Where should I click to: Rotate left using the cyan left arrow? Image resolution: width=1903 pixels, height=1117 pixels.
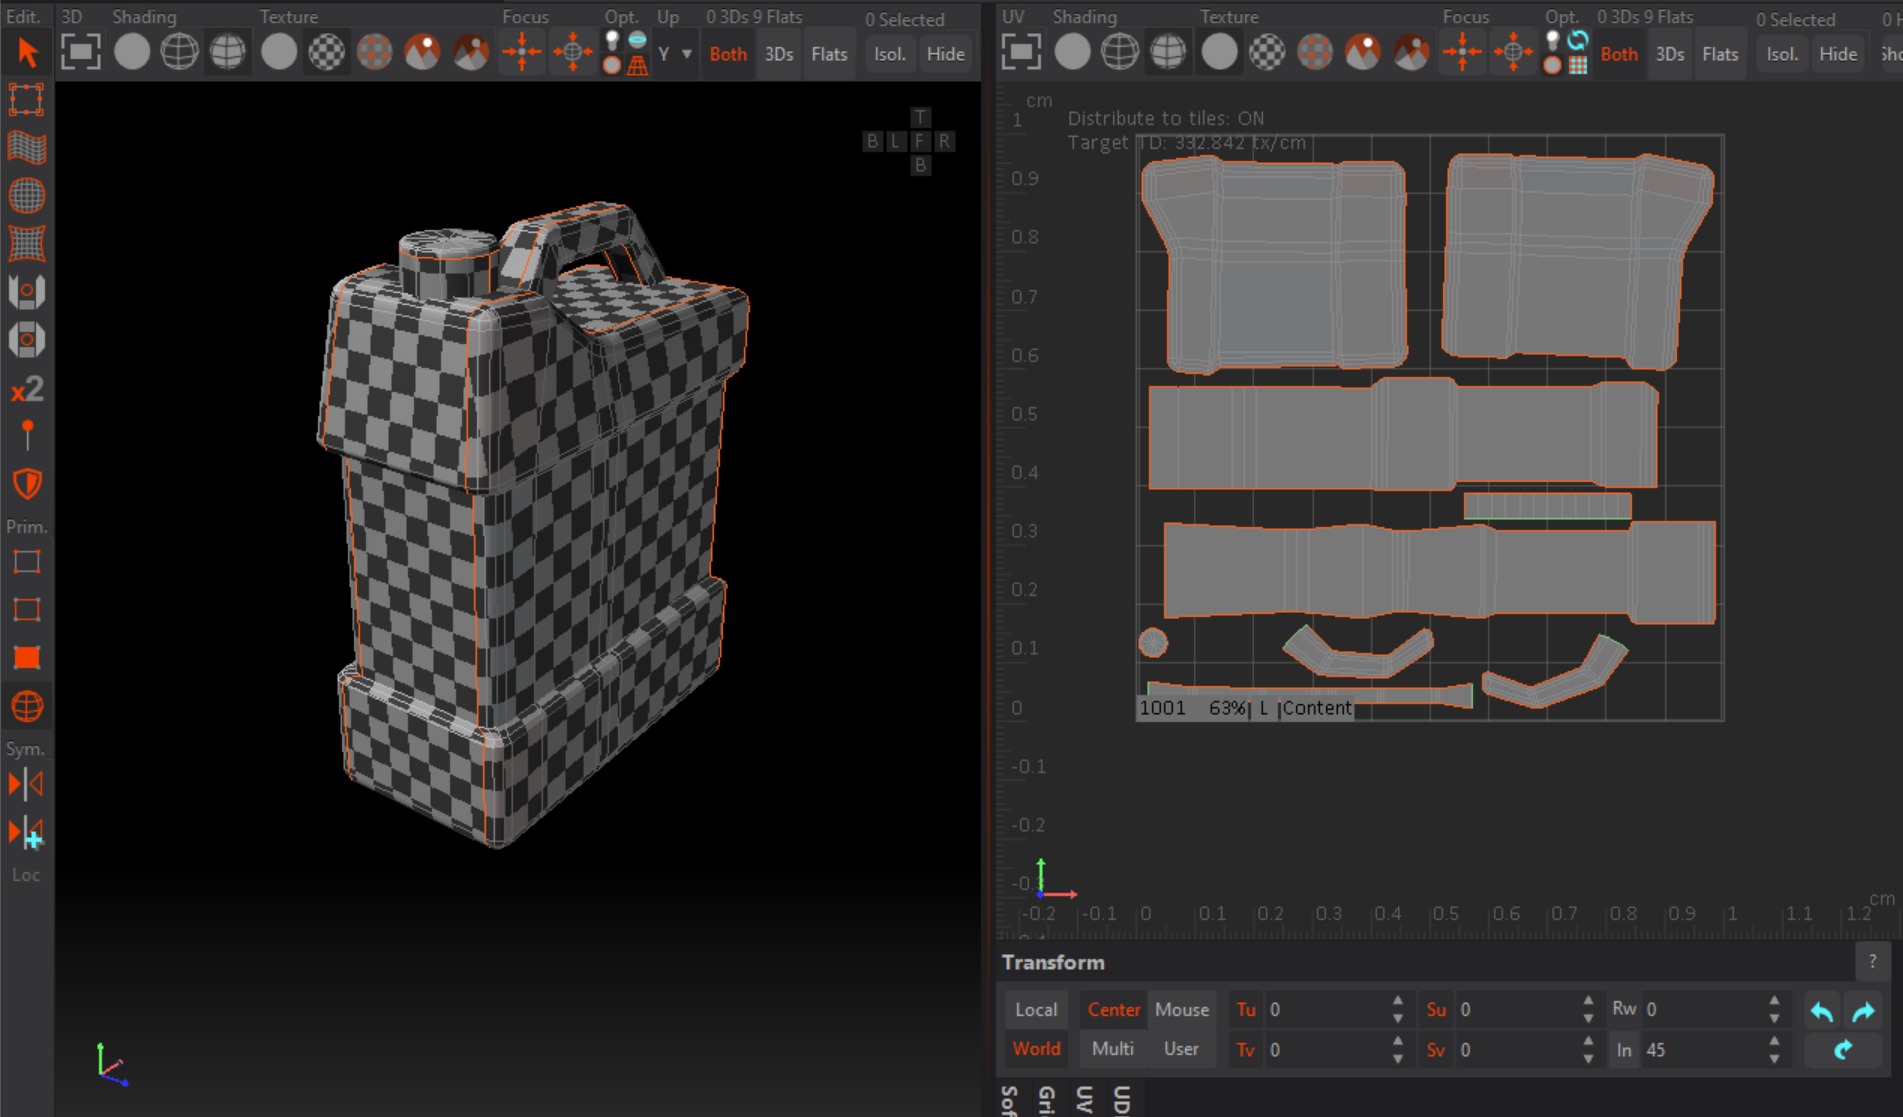[x=1822, y=1011]
